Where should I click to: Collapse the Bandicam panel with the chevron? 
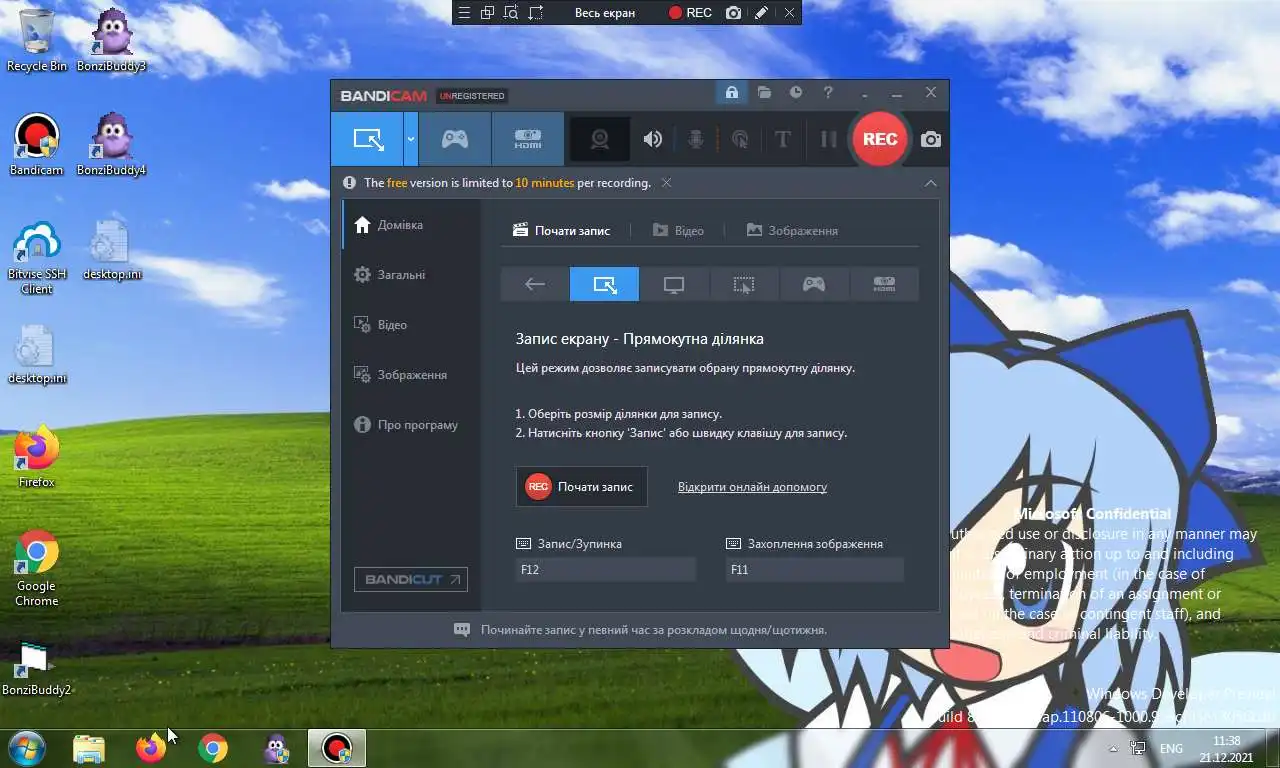click(x=931, y=183)
